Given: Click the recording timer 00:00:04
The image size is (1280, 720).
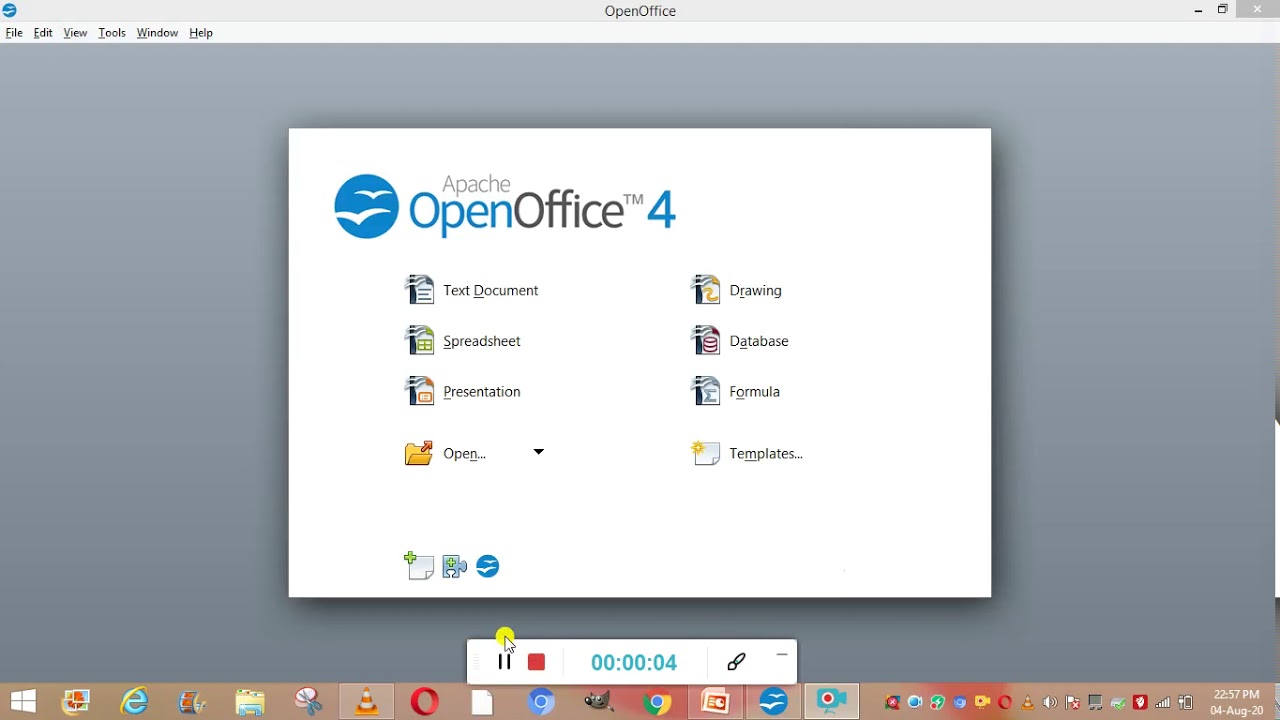Looking at the screenshot, I should tap(634, 663).
